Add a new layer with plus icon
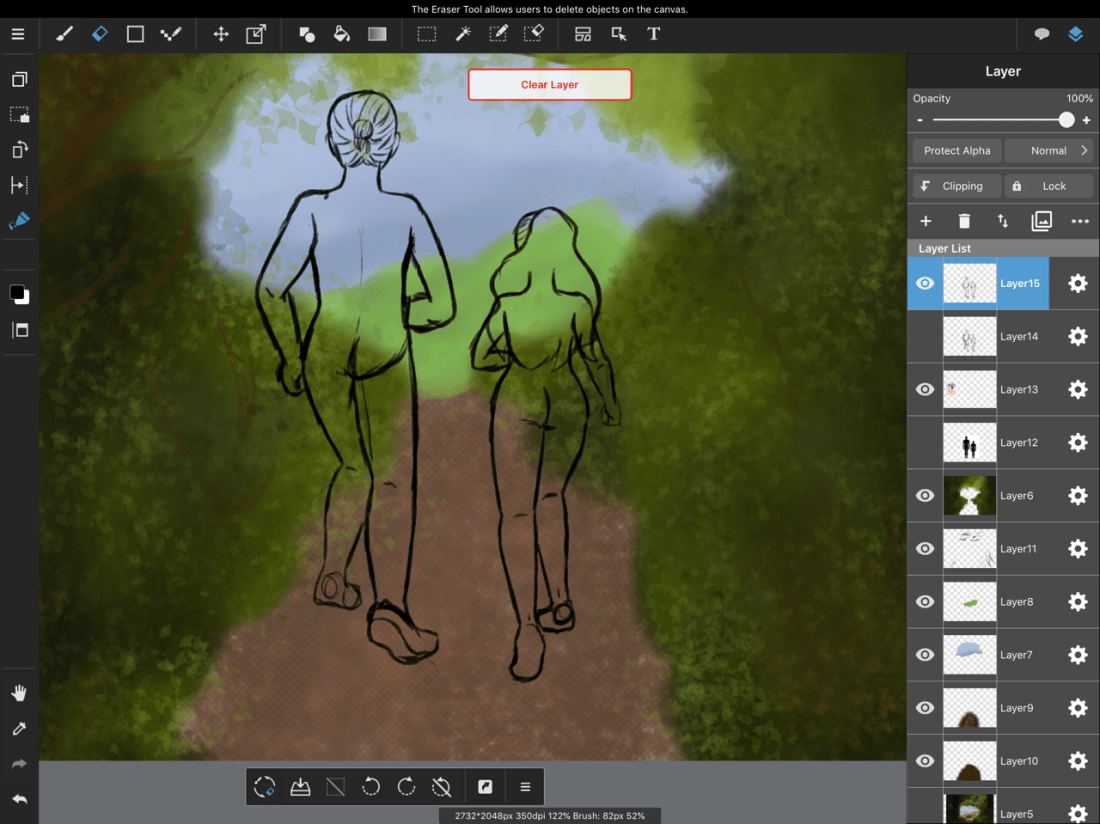This screenshot has width=1100, height=824. tap(926, 221)
